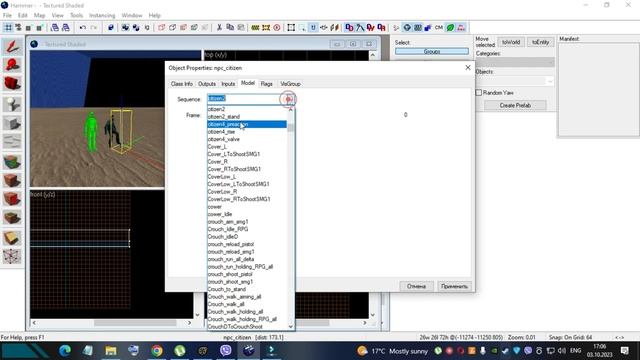Click the larger grid size icon
Screen dimensions: 640x360
click(39, 28)
